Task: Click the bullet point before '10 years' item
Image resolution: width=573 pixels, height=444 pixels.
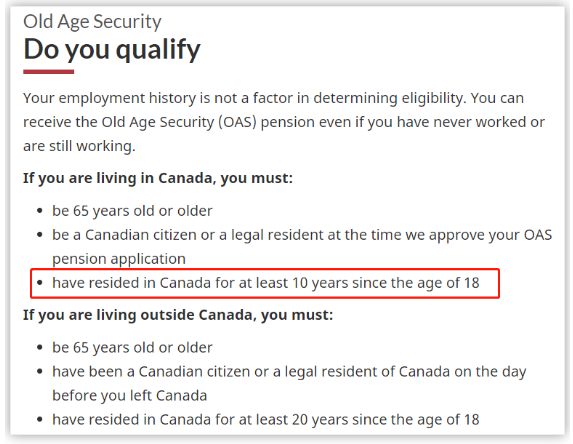Action: pyautogui.click(x=40, y=283)
